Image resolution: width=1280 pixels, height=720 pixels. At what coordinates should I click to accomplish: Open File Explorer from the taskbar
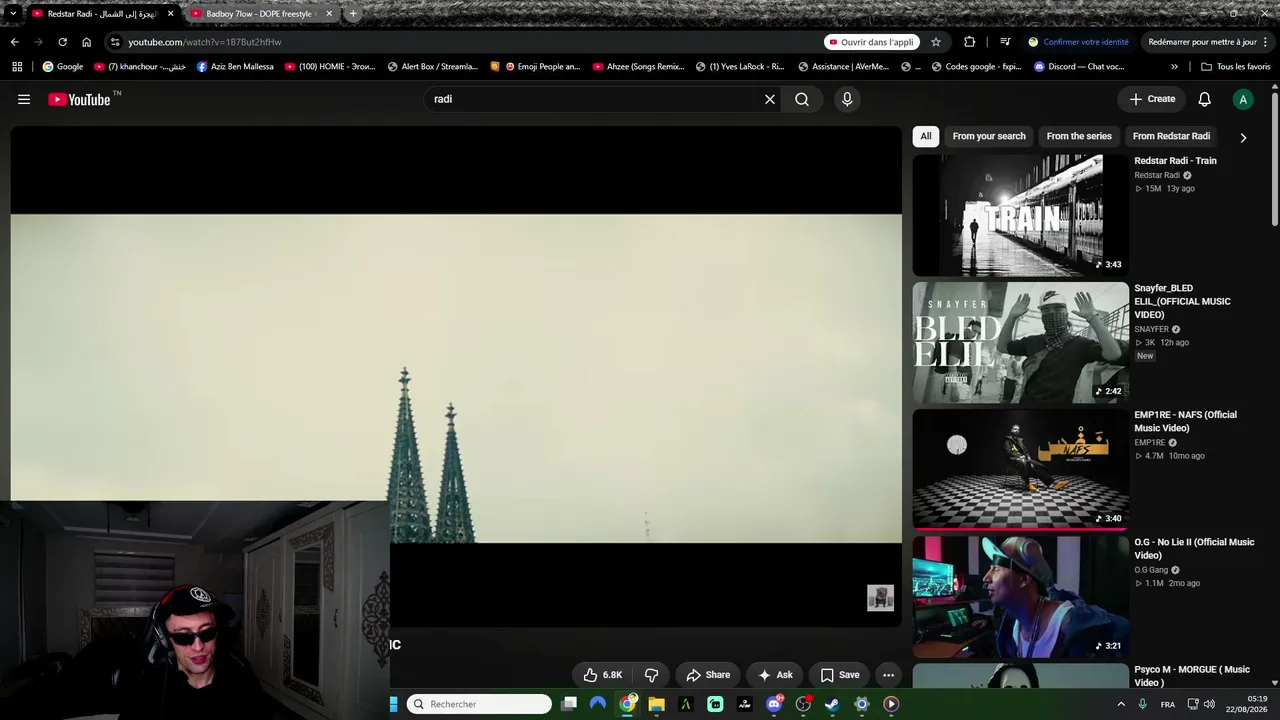coord(656,704)
